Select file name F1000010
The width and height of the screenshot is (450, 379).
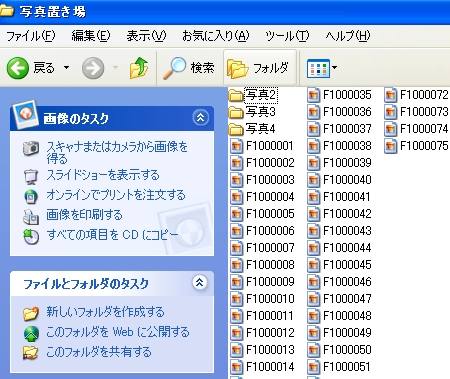pyautogui.click(x=270, y=299)
